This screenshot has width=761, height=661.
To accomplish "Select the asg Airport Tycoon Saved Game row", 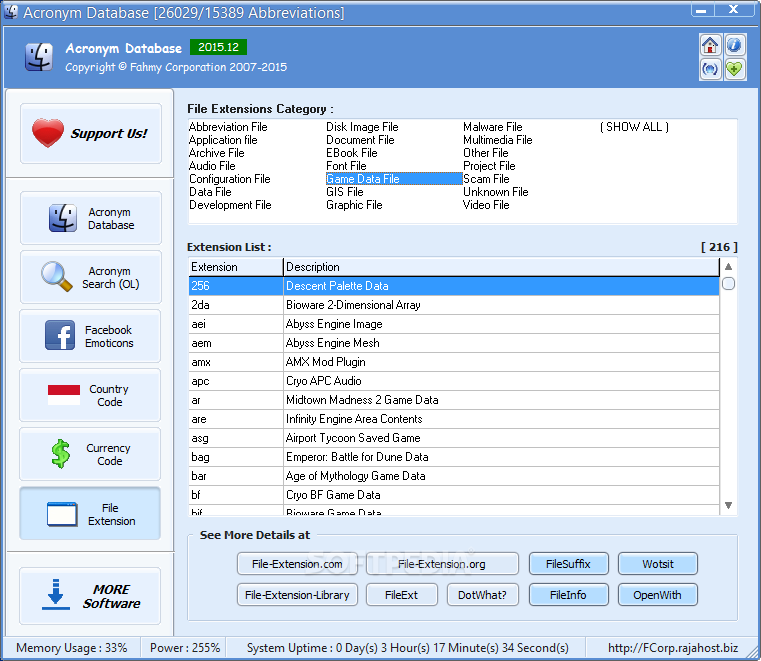I will point(453,438).
